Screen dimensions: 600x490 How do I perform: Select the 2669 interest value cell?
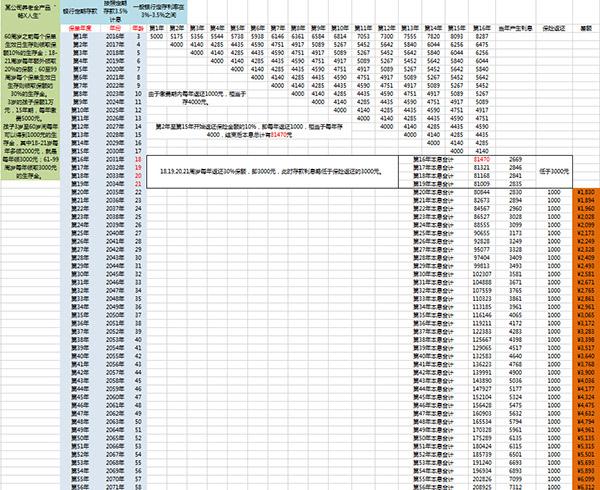point(515,159)
